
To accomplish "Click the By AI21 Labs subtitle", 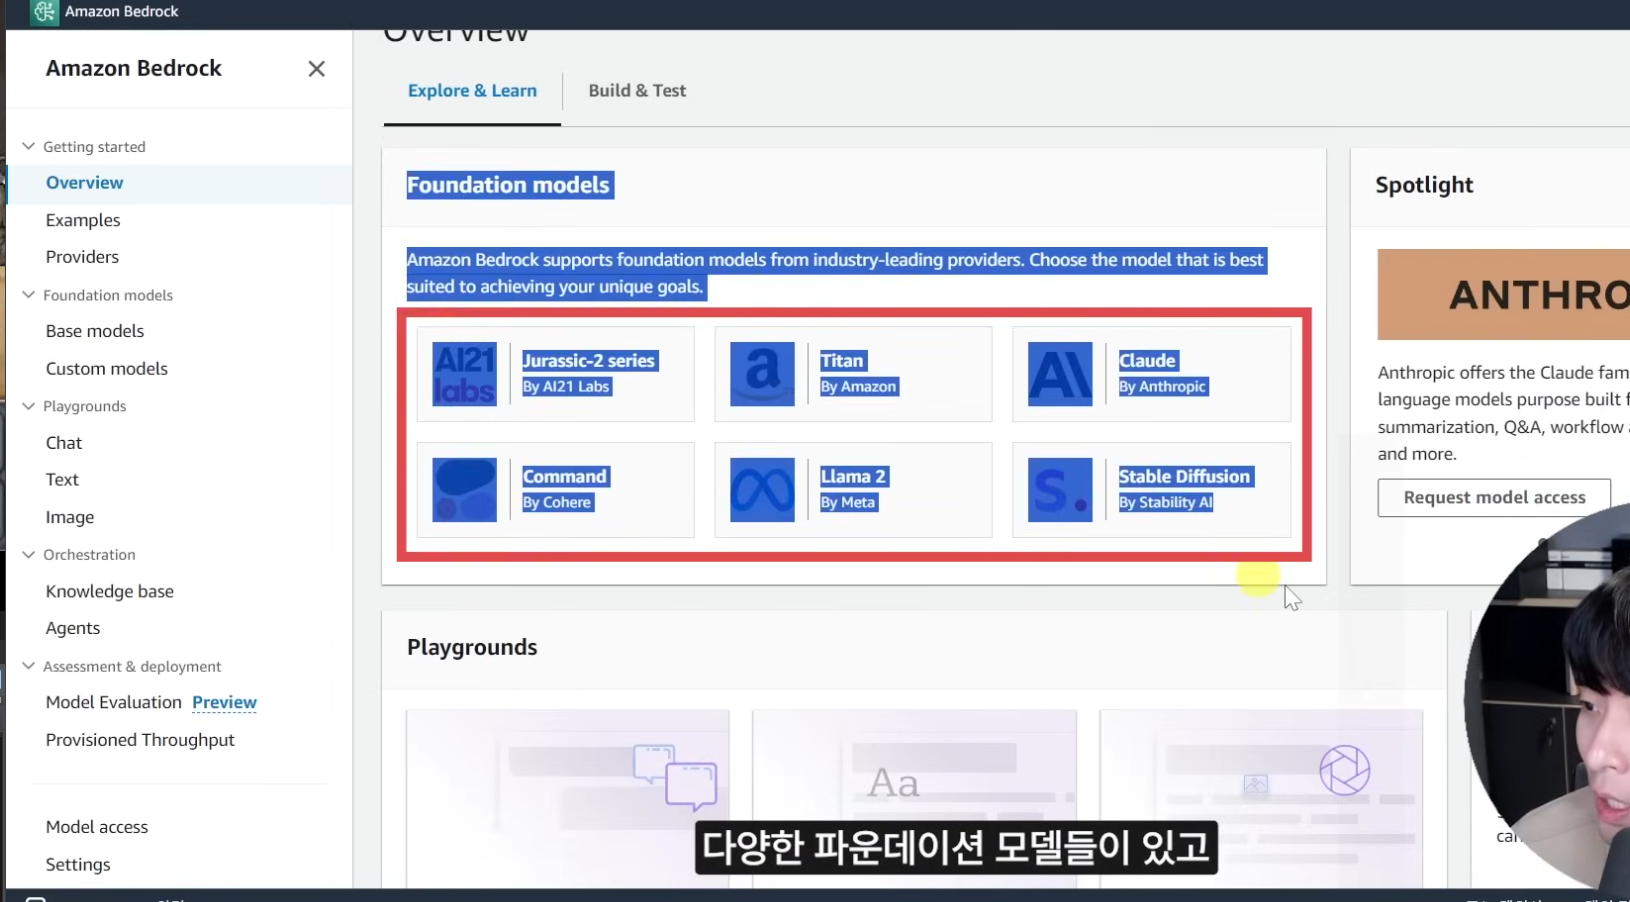I will (x=566, y=387).
